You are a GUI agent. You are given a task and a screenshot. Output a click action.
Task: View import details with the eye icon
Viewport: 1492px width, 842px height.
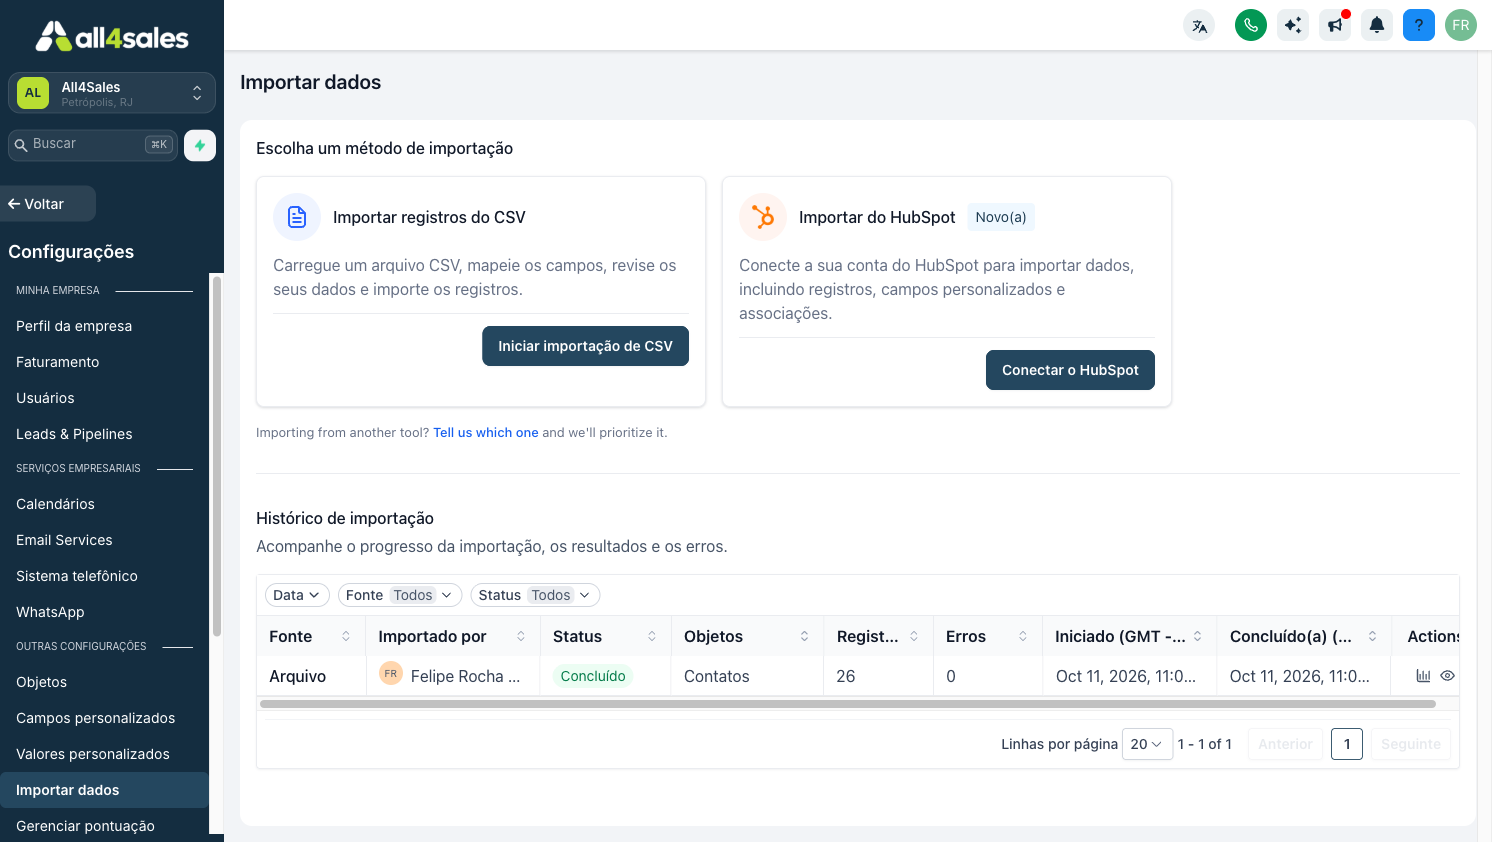1447,676
